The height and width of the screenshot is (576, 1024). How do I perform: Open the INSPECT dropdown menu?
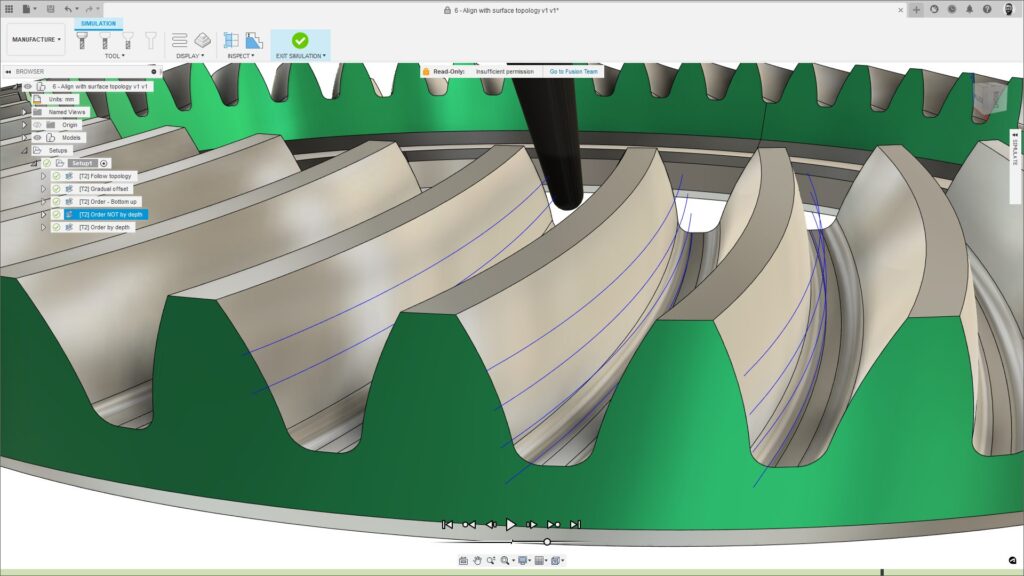click(241, 56)
